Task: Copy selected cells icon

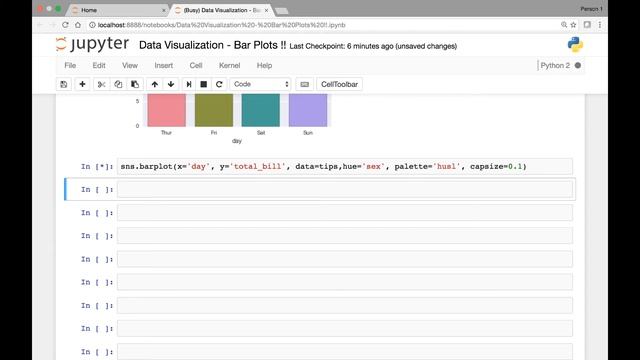Action: [118, 84]
